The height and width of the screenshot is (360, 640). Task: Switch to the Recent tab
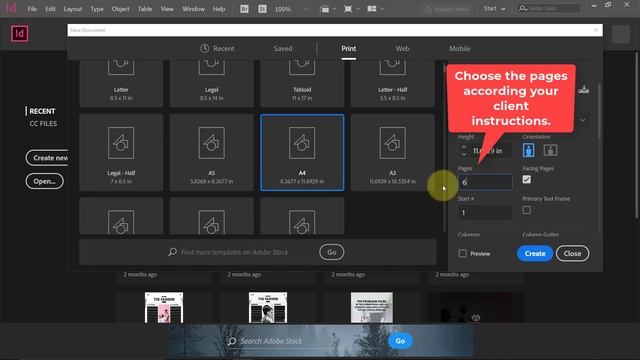217,49
